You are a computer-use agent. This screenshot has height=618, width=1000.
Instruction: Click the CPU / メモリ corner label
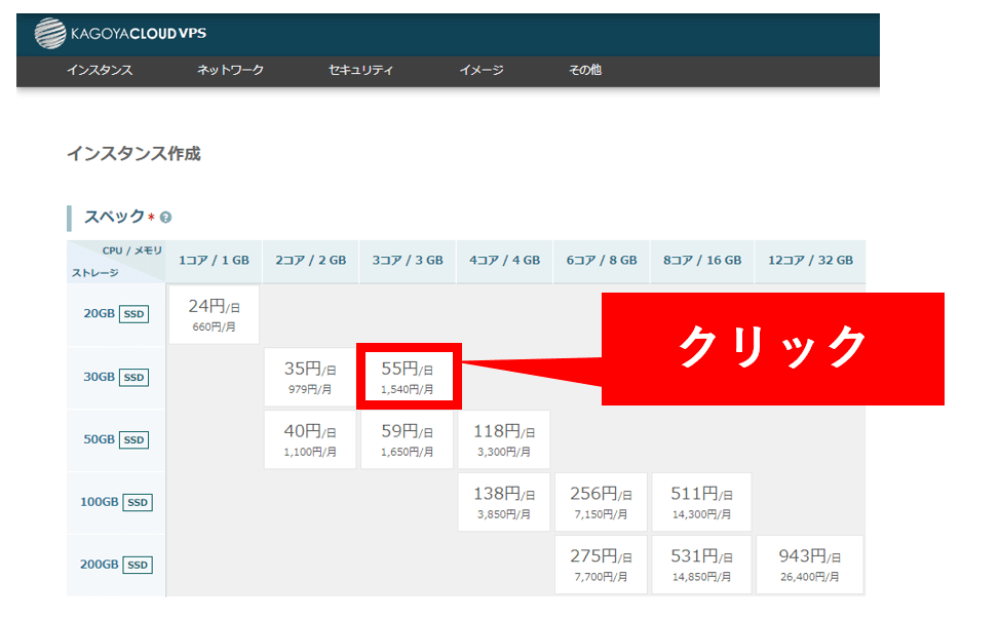[132, 251]
